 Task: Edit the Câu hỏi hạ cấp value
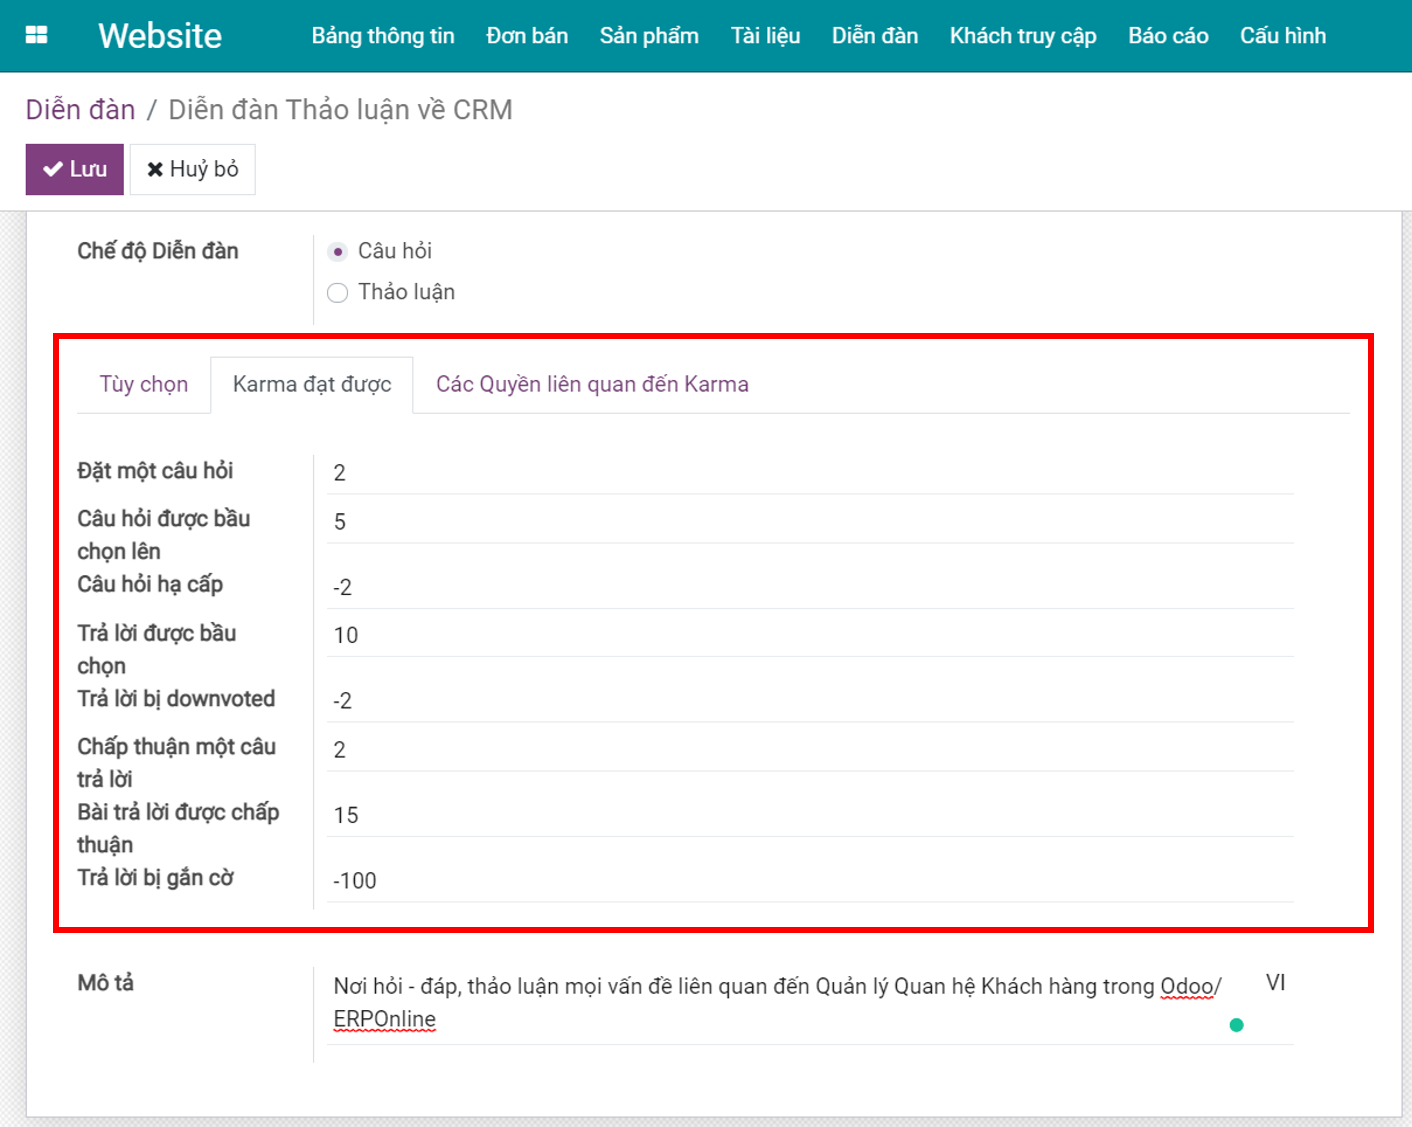tap(810, 587)
